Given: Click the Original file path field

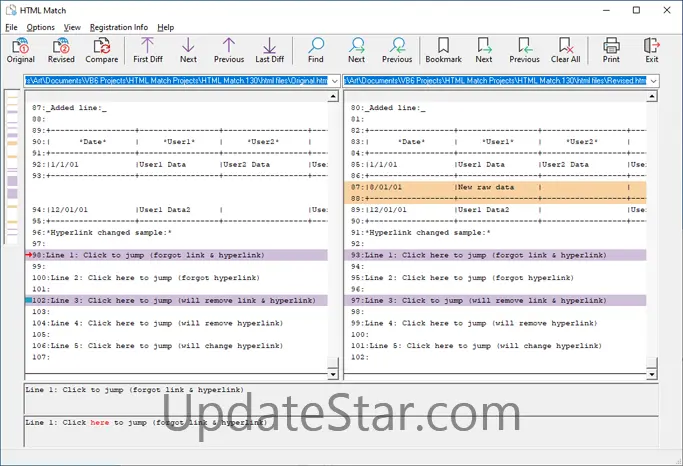Looking at the screenshot, I should click(177, 81).
